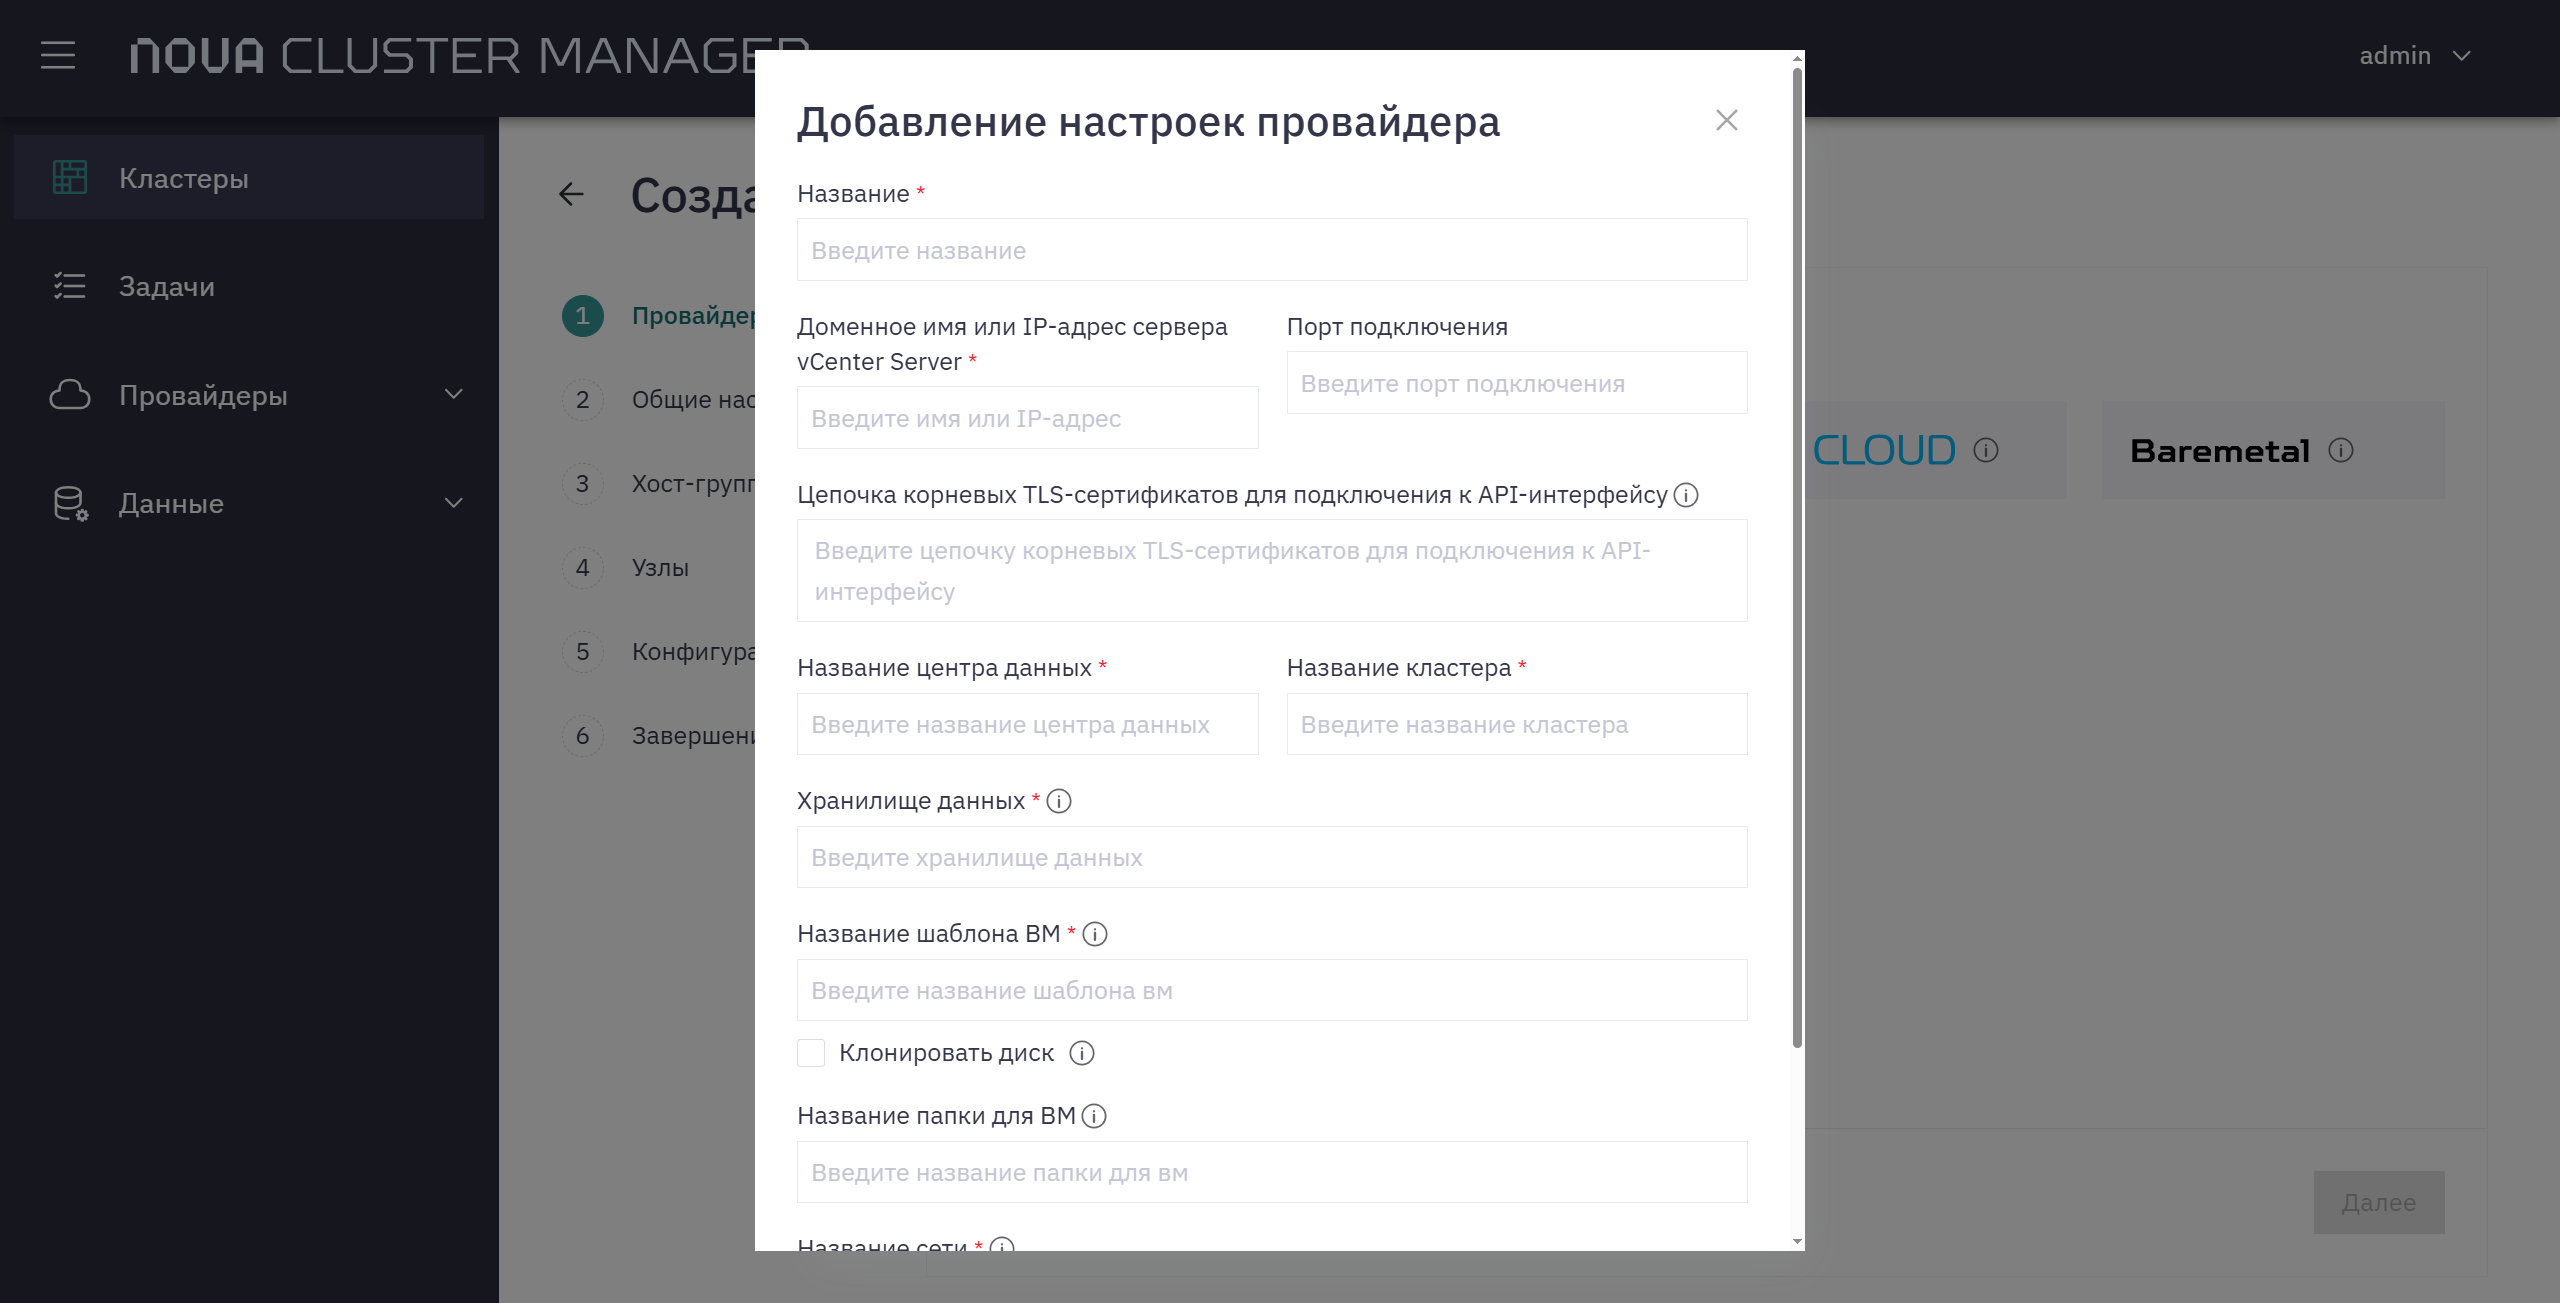The width and height of the screenshot is (2560, 1303).
Task: Show info icon next to CLOUD provider
Action: coord(1986,450)
